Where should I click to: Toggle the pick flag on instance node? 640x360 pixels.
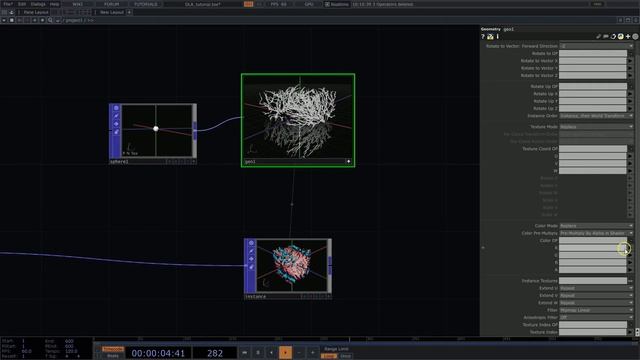pyautogui.click(x=251, y=267)
